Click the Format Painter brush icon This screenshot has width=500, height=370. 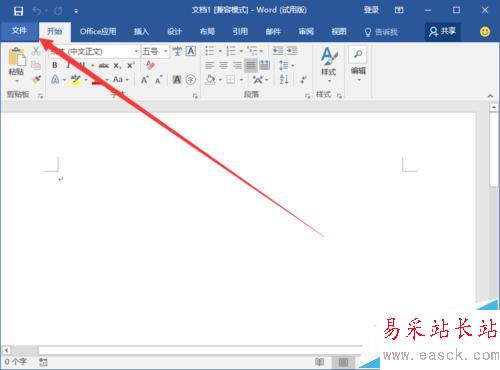click(x=36, y=79)
